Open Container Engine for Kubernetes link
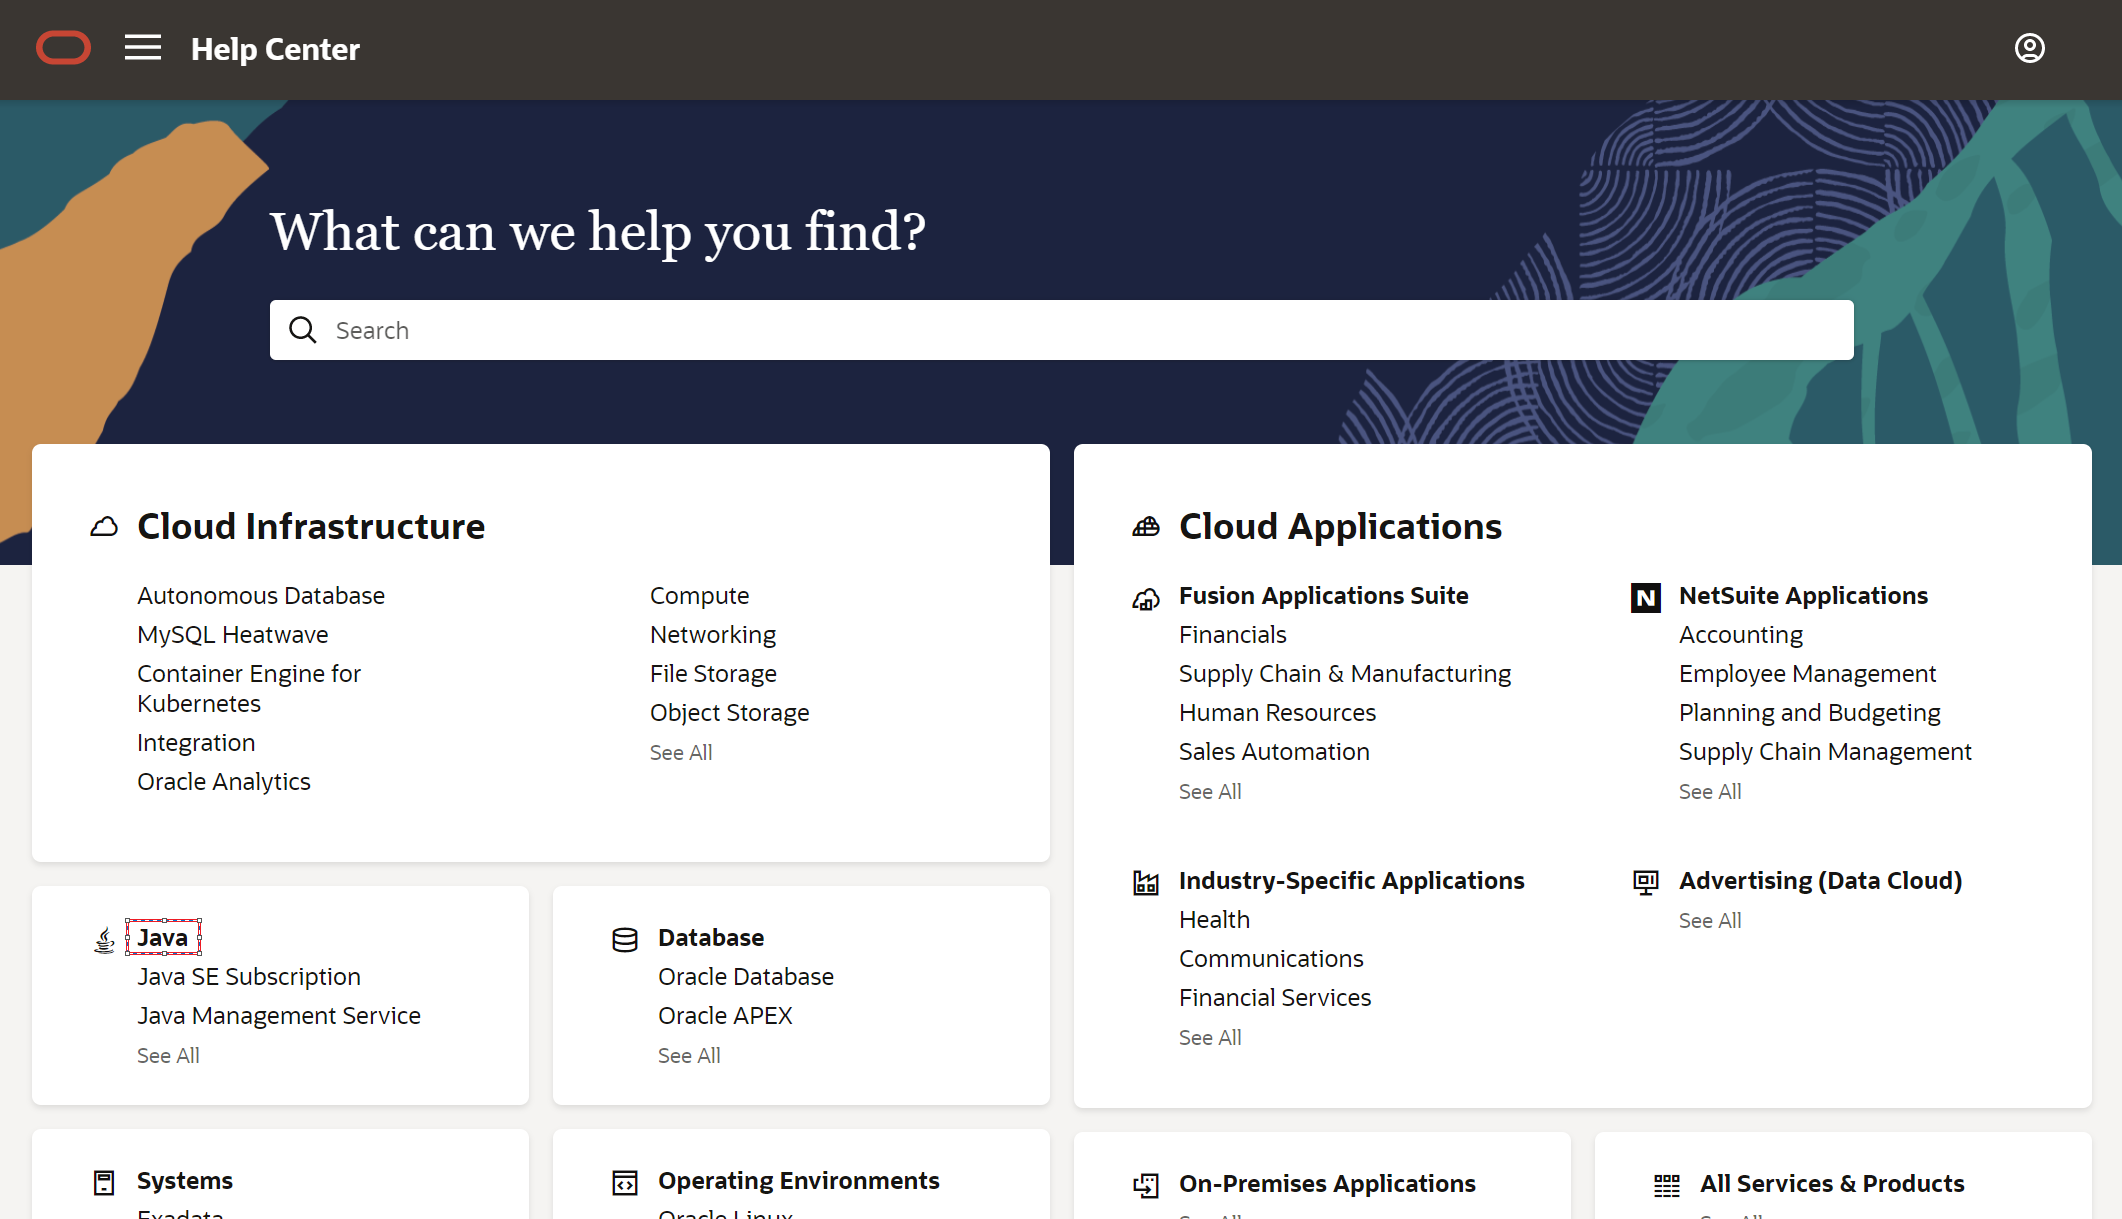Screen dimensions: 2122x1219 249,689
